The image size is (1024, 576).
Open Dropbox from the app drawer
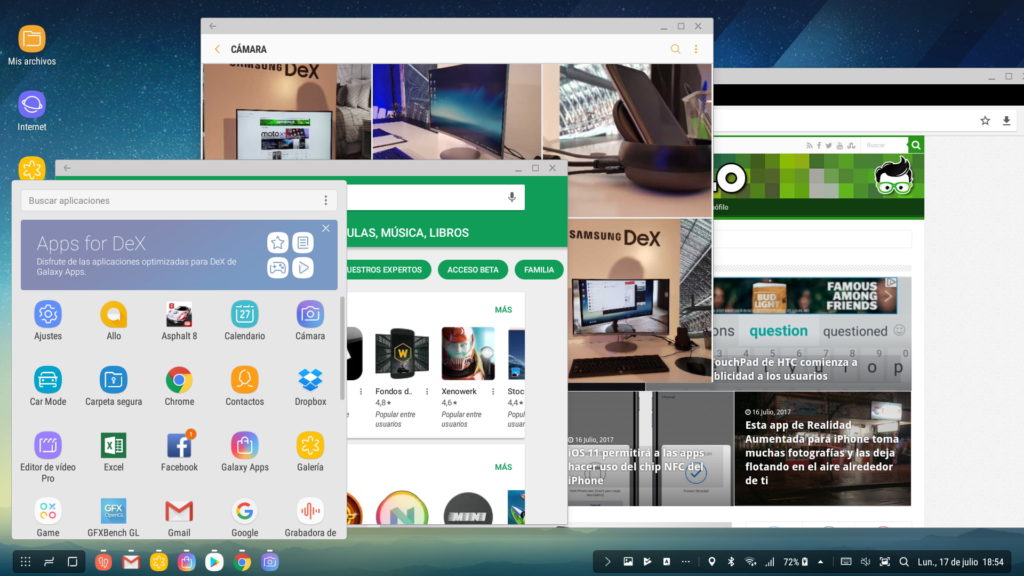pos(310,379)
